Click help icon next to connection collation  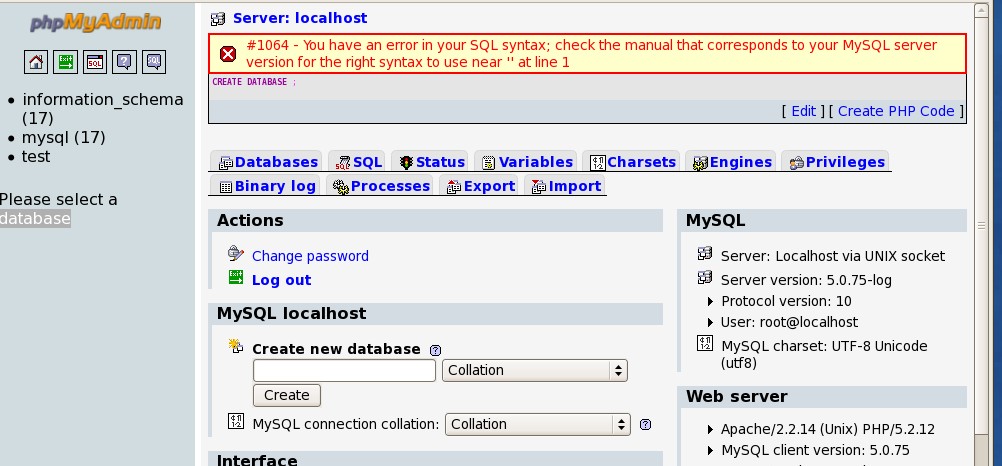[645, 424]
